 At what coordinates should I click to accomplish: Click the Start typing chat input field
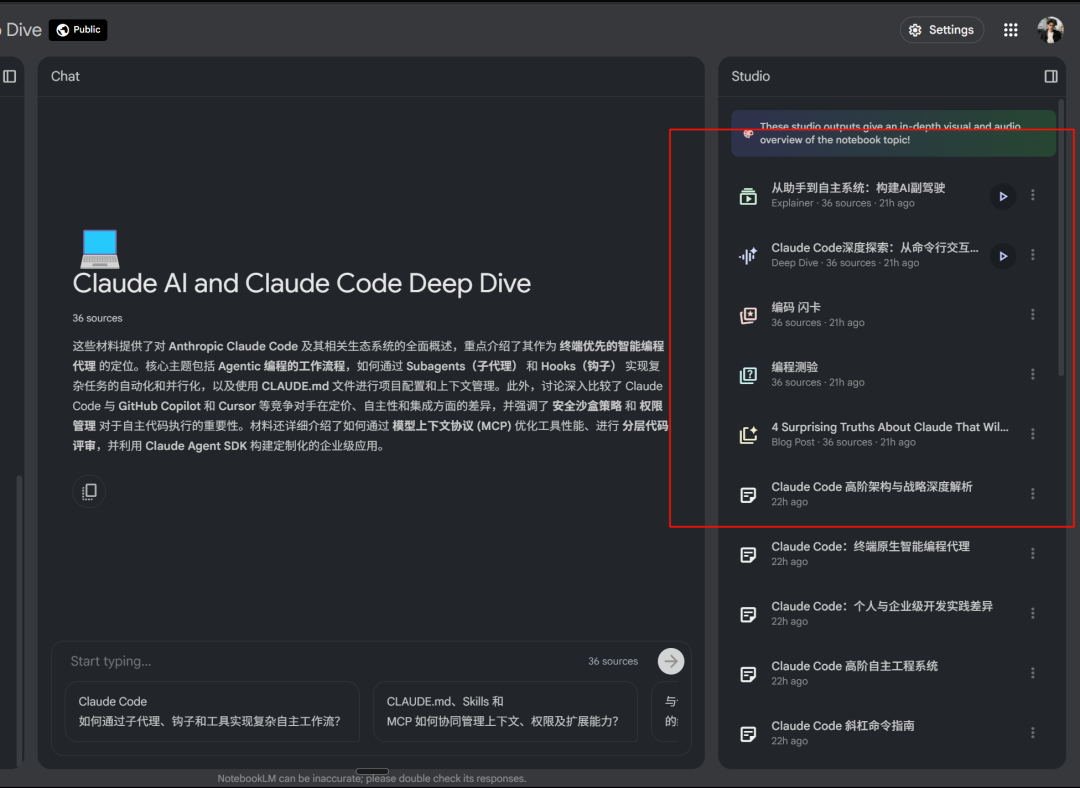tap(324, 661)
